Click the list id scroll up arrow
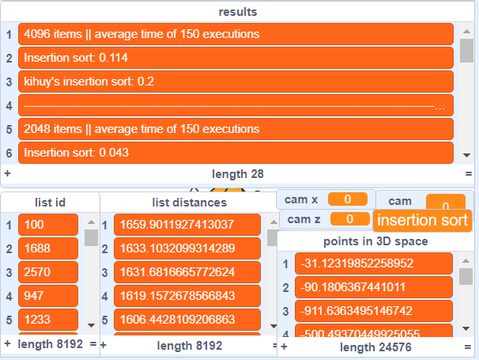Screen dimensions: 479x360 point(91,222)
